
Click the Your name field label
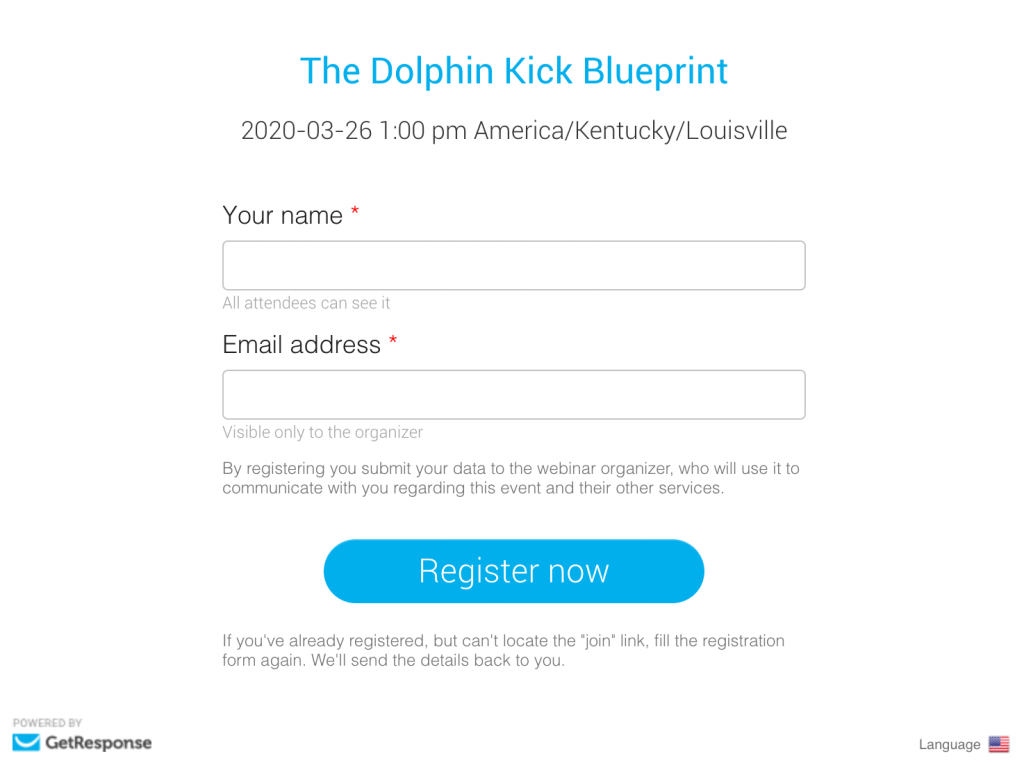pos(282,215)
